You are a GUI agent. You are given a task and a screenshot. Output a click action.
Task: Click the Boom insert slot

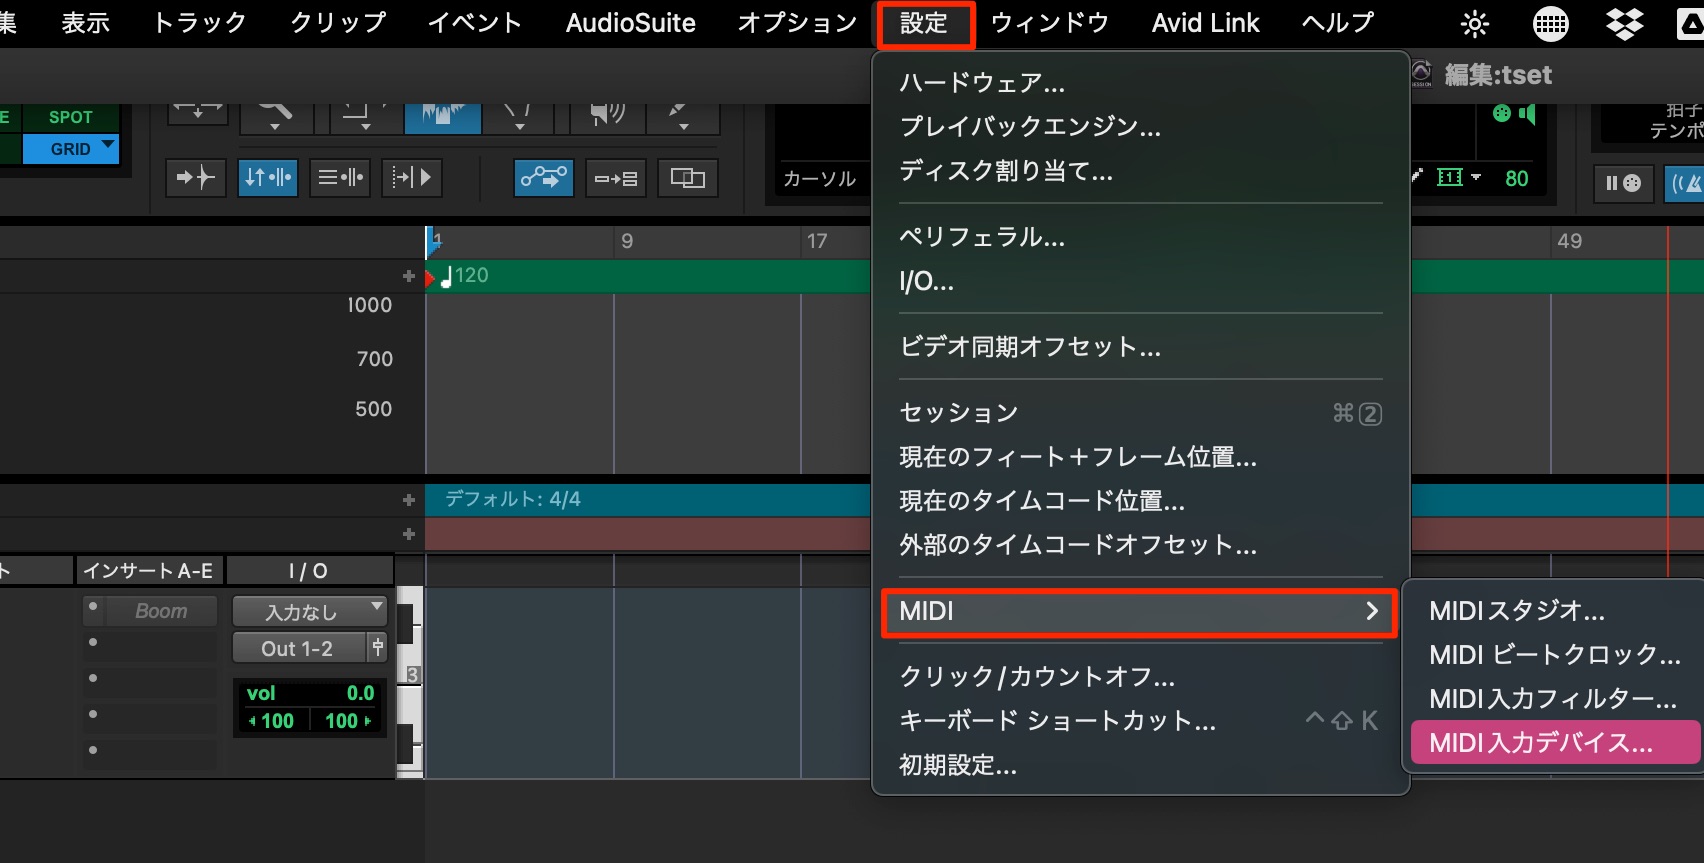click(161, 611)
